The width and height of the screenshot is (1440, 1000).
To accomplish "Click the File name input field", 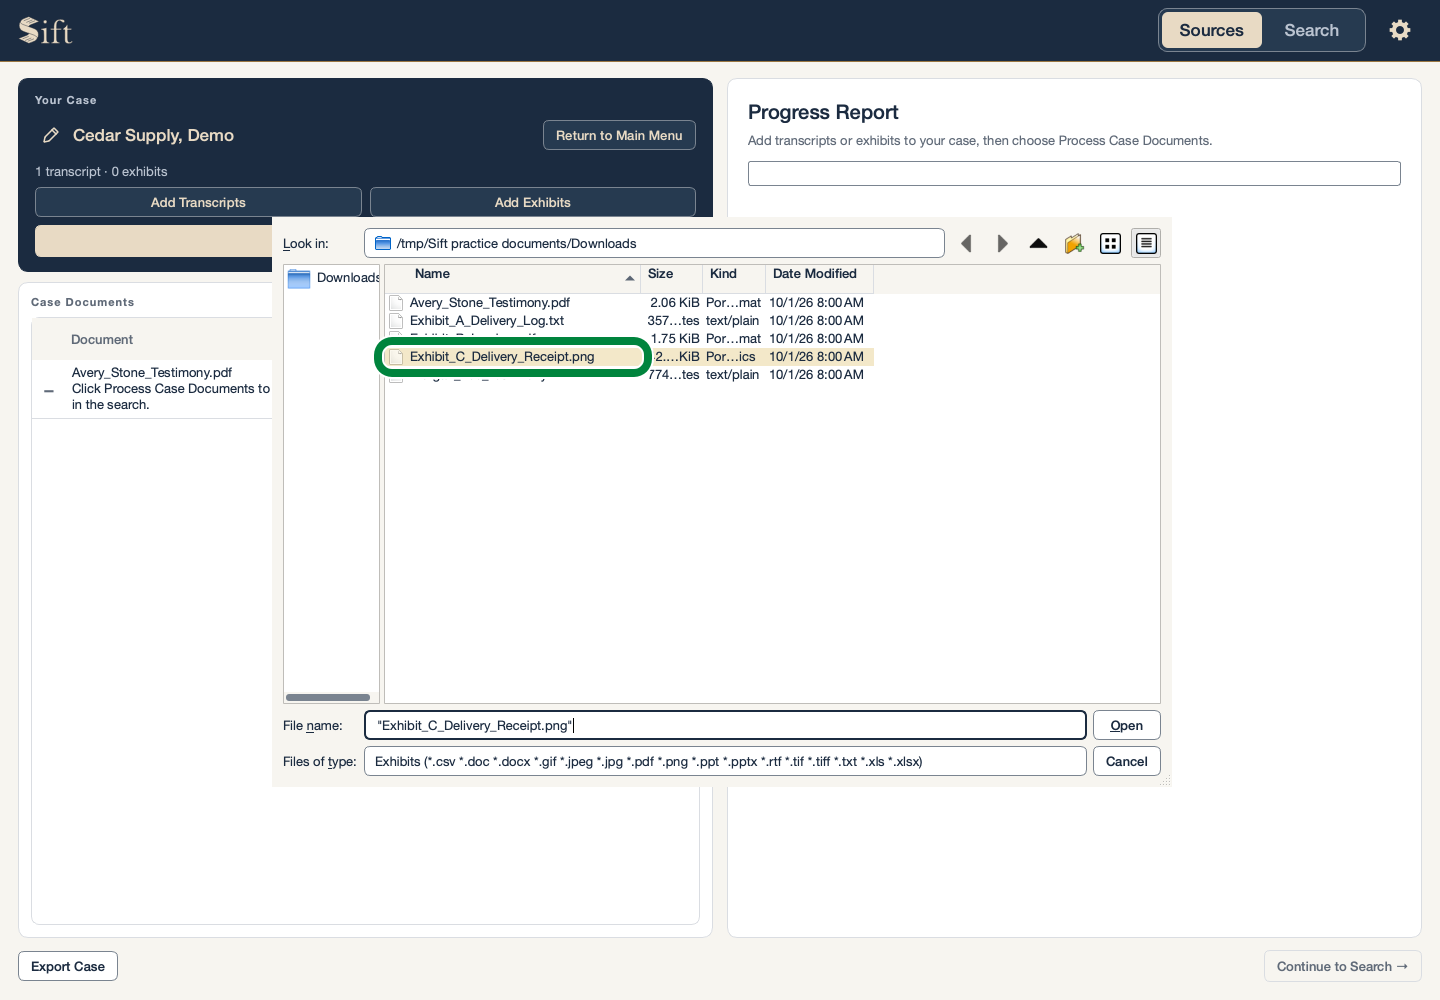I will tap(725, 725).
